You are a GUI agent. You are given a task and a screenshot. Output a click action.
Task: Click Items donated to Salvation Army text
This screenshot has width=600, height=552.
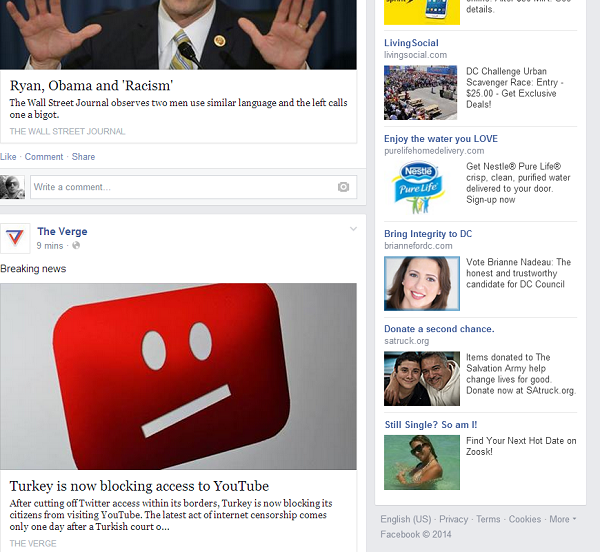pyautogui.click(x=521, y=374)
